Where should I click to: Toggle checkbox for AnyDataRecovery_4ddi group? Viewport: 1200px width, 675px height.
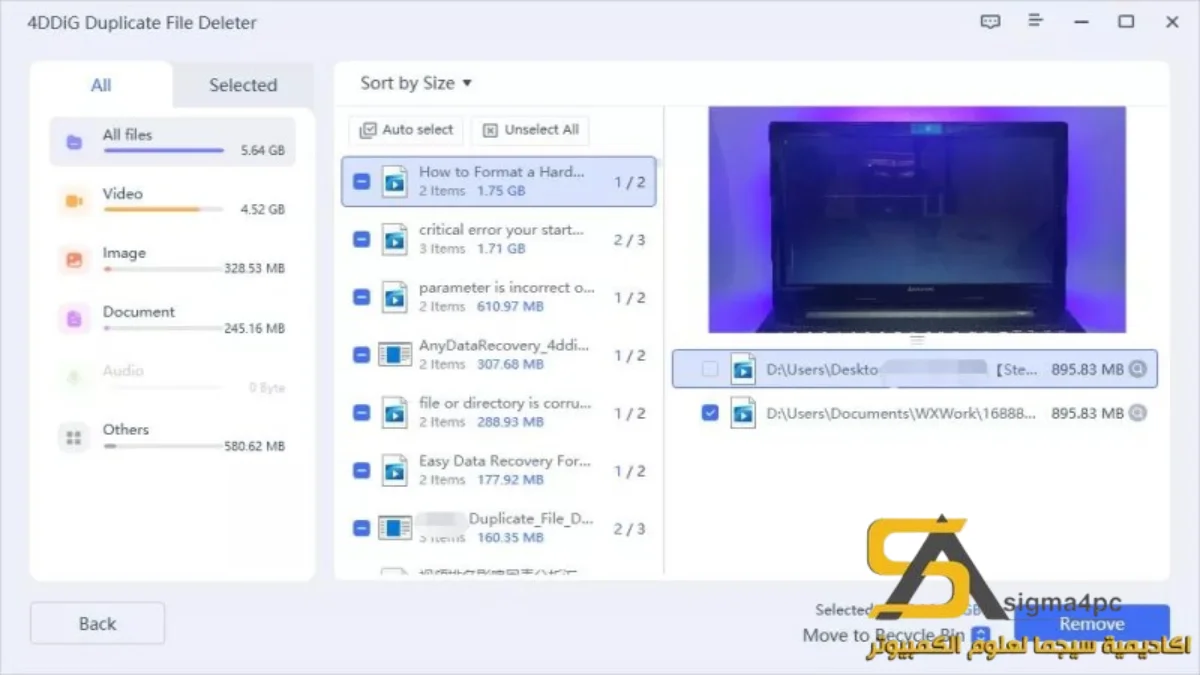pyautogui.click(x=362, y=355)
